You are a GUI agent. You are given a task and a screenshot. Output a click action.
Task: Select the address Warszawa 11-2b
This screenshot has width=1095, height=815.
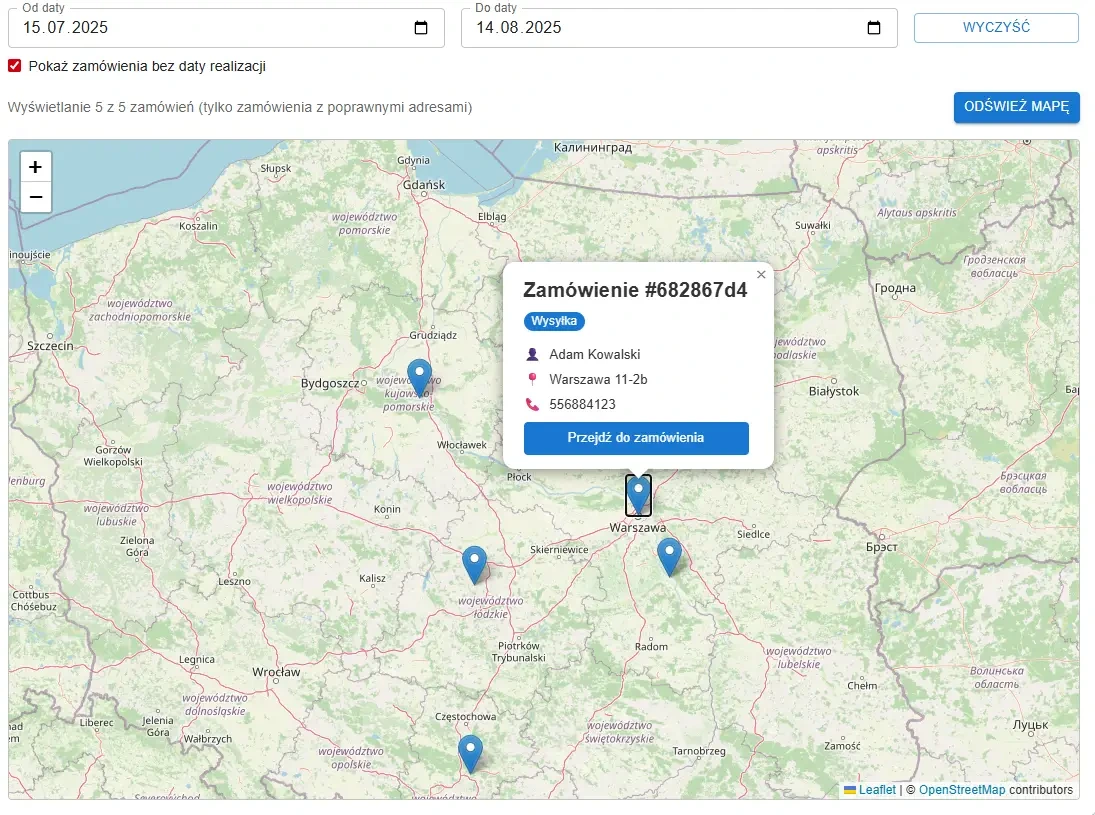click(598, 379)
